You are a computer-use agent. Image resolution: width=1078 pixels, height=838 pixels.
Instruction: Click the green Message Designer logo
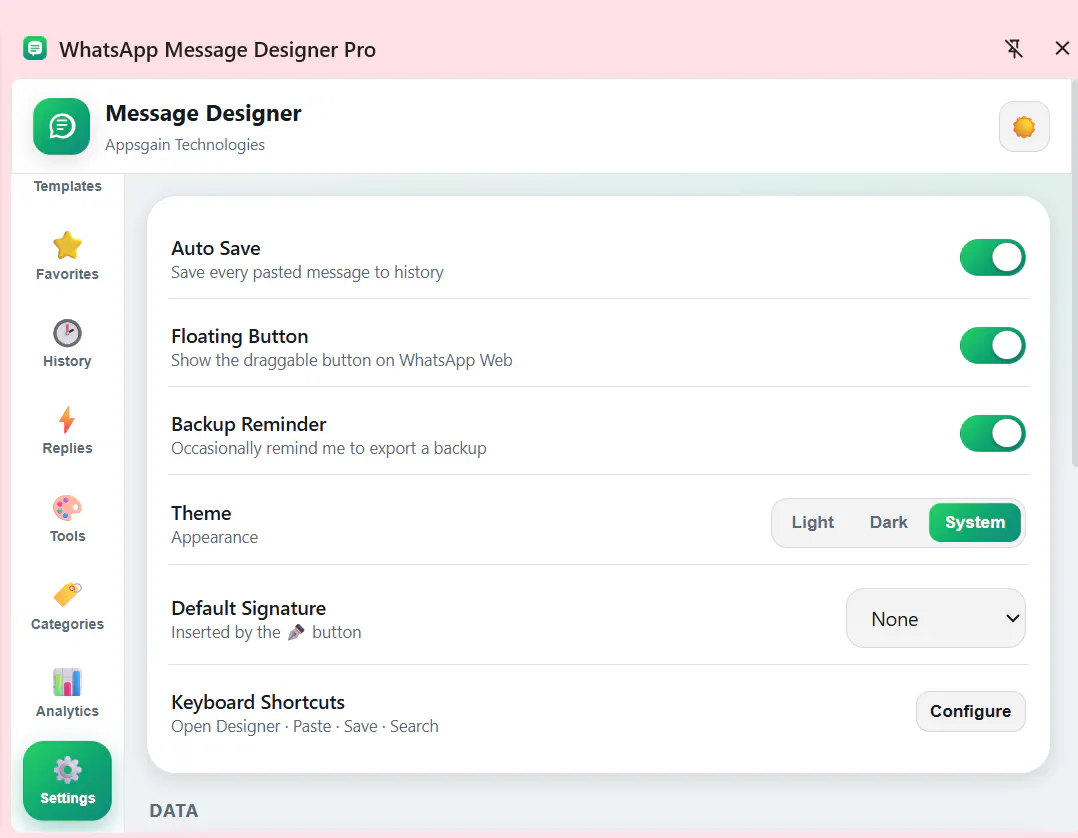click(x=61, y=126)
